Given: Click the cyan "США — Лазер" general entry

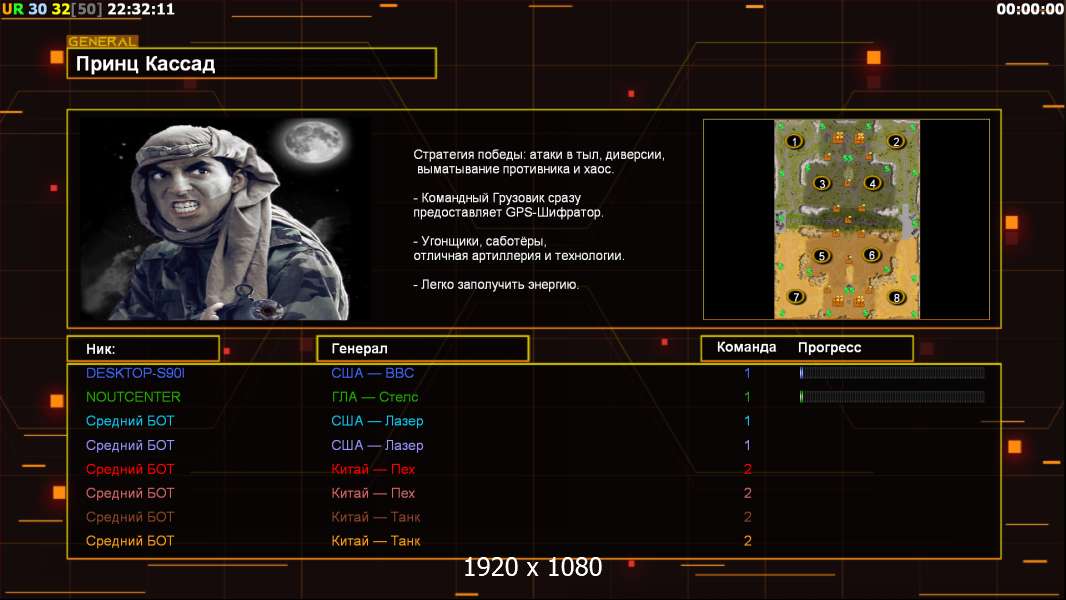Looking at the screenshot, I should pos(377,421).
